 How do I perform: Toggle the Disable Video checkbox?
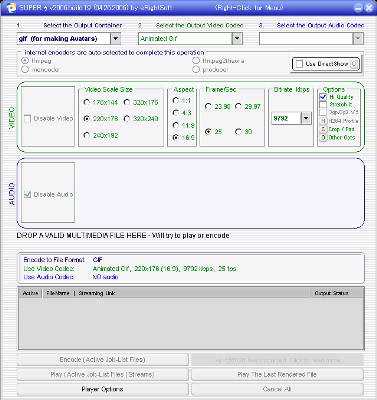coord(28,118)
